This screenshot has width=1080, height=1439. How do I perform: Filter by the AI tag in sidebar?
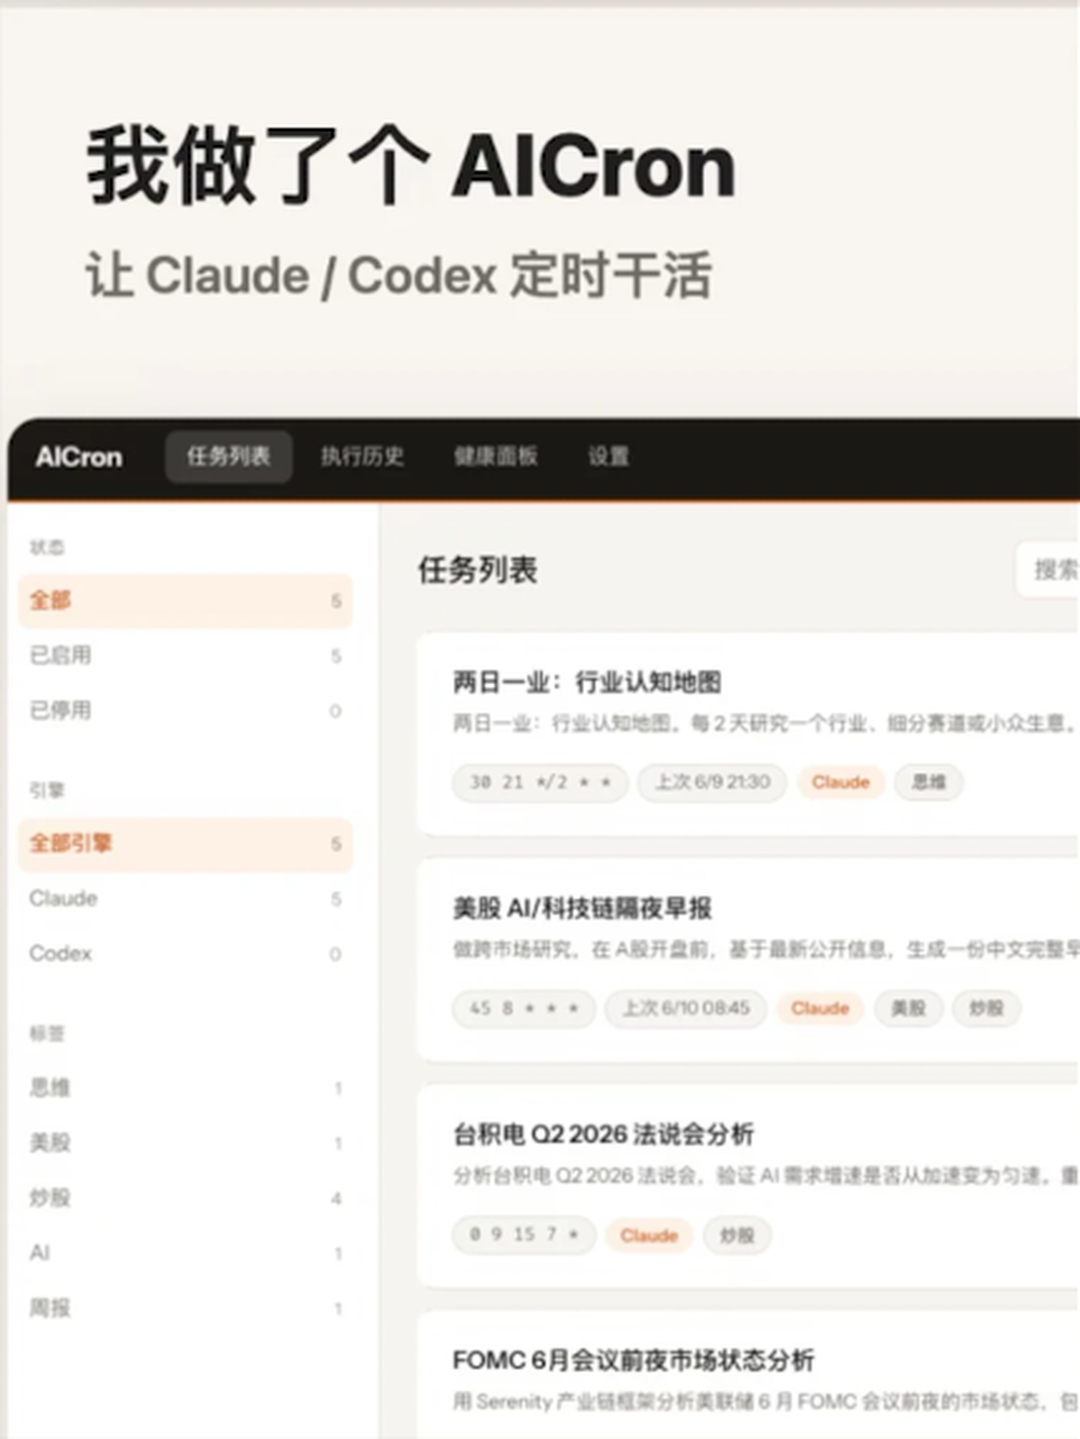pyautogui.click(x=186, y=1253)
